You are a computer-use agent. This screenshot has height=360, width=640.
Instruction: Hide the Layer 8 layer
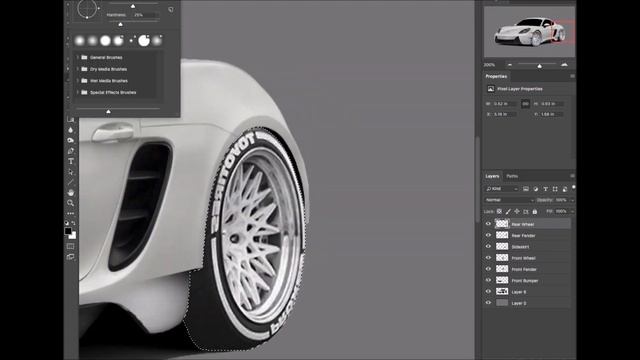click(488, 291)
